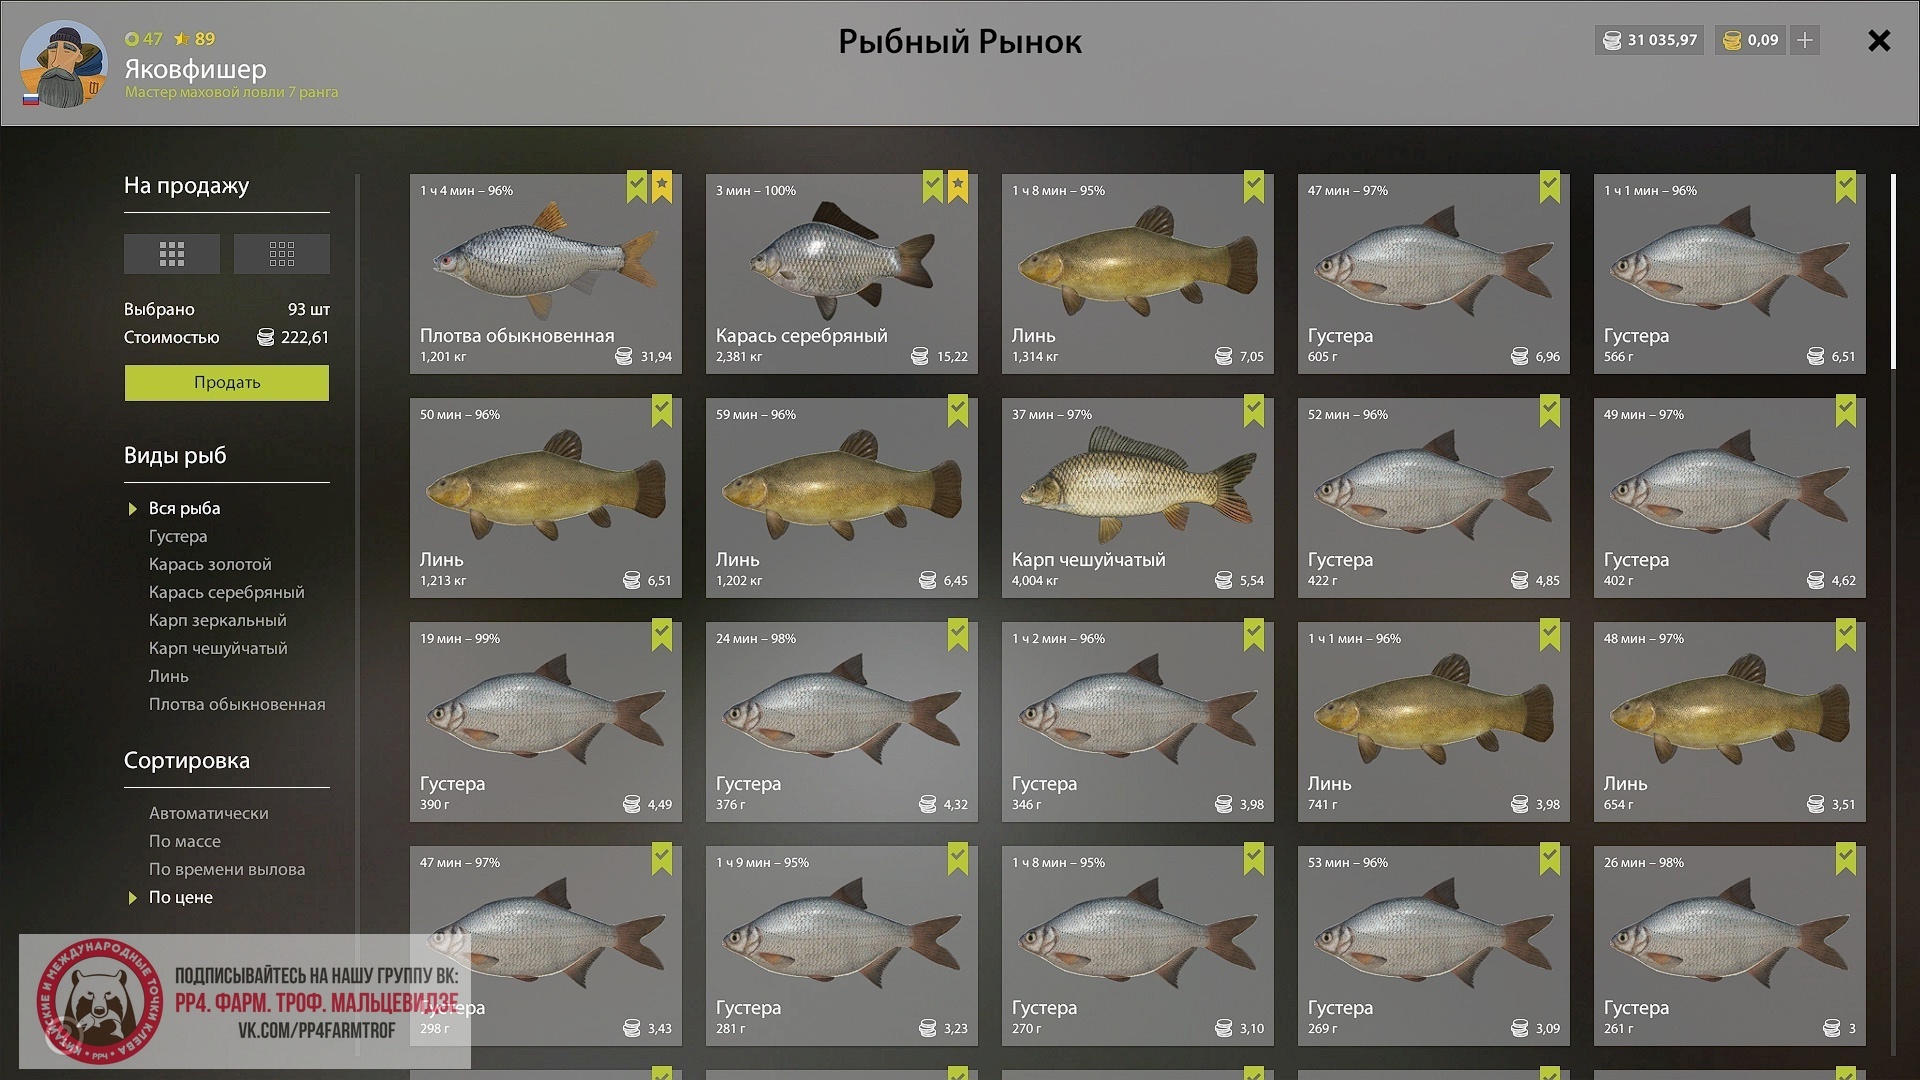
Task: Open the Яковфишер player avatar
Action: click(64, 64)
